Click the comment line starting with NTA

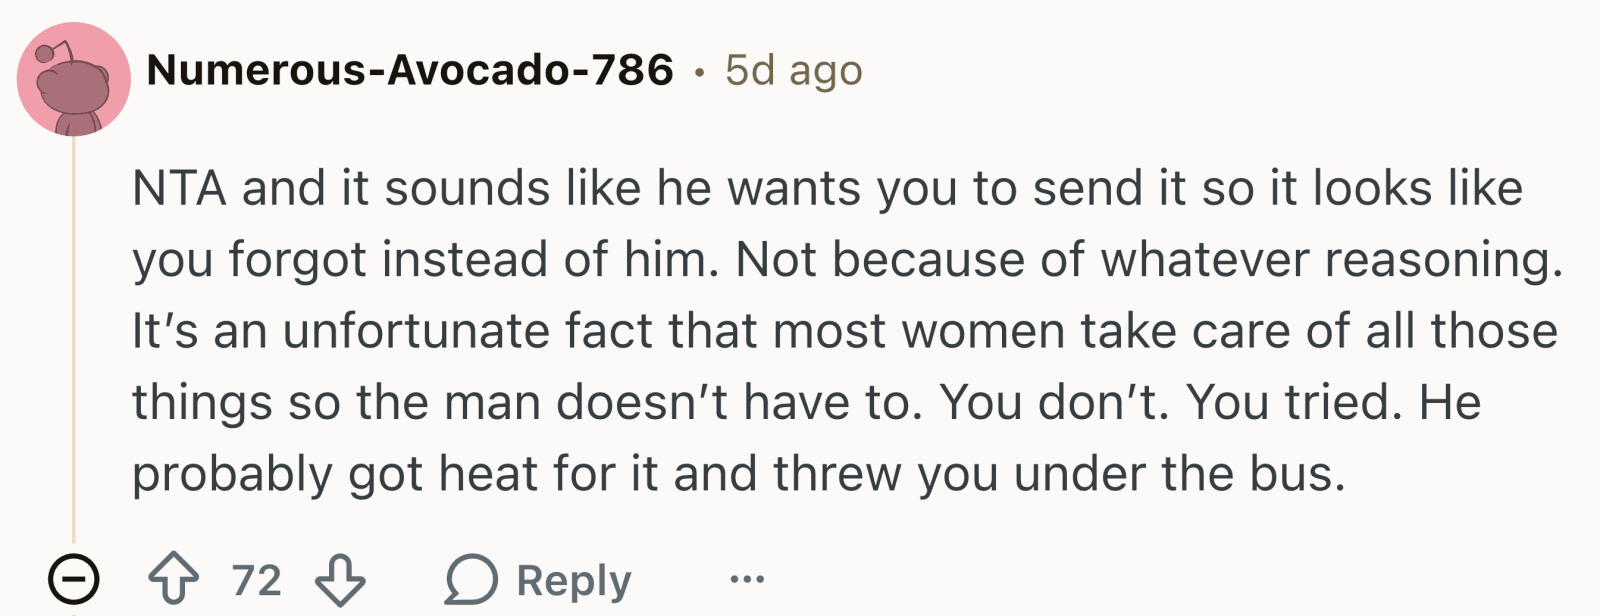(x=827, y=188)
